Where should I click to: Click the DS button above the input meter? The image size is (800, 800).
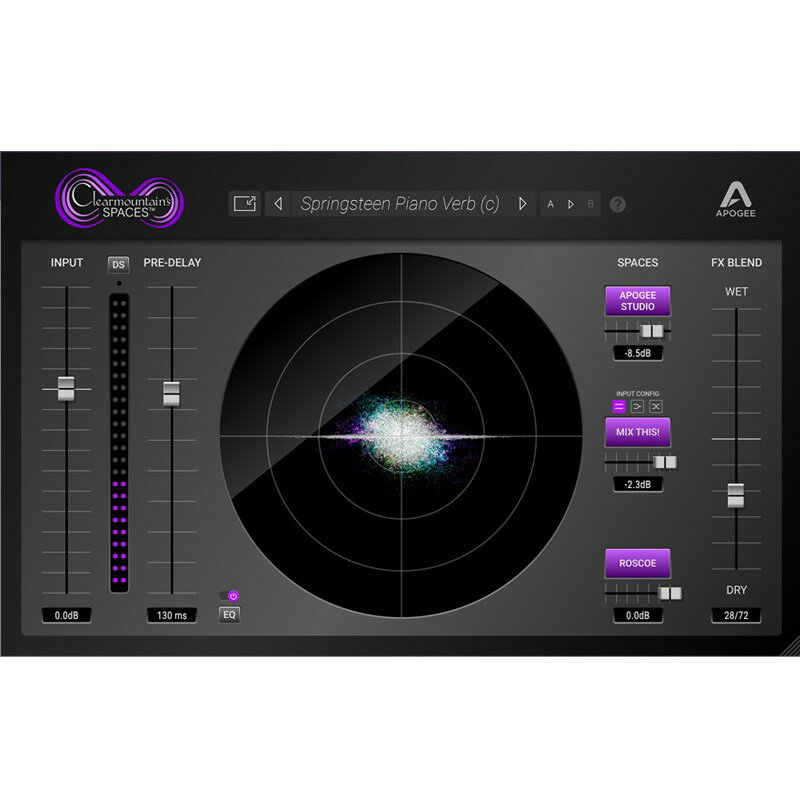tap(117, 263)
